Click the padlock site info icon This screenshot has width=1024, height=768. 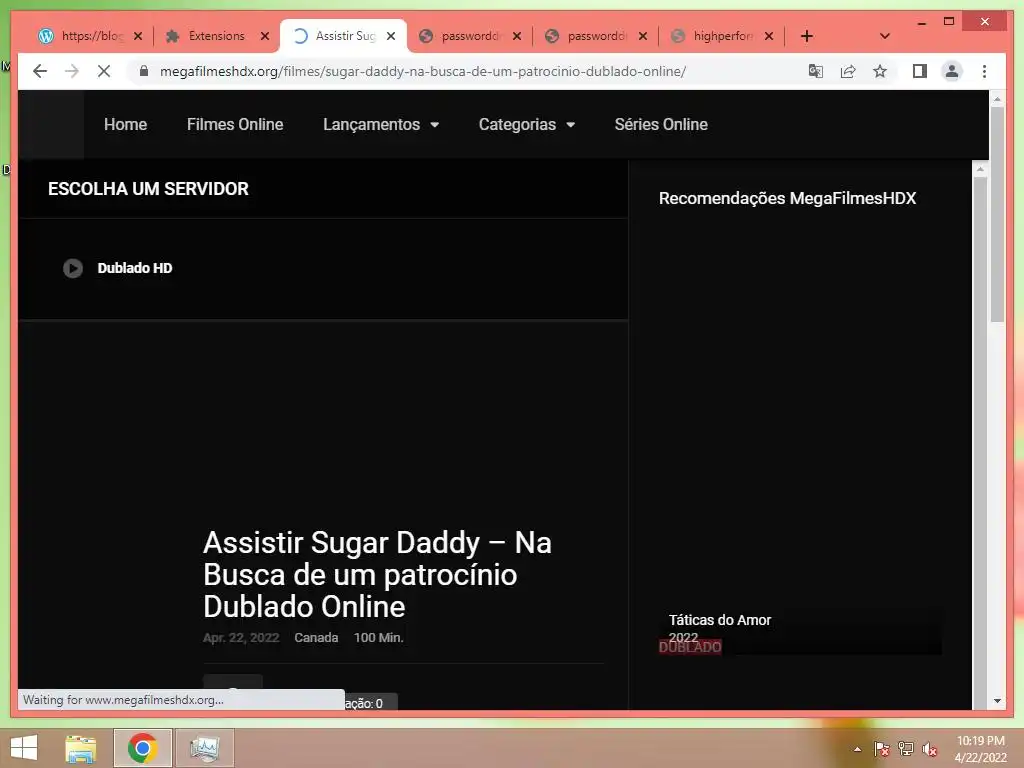(x=144, y=71)
